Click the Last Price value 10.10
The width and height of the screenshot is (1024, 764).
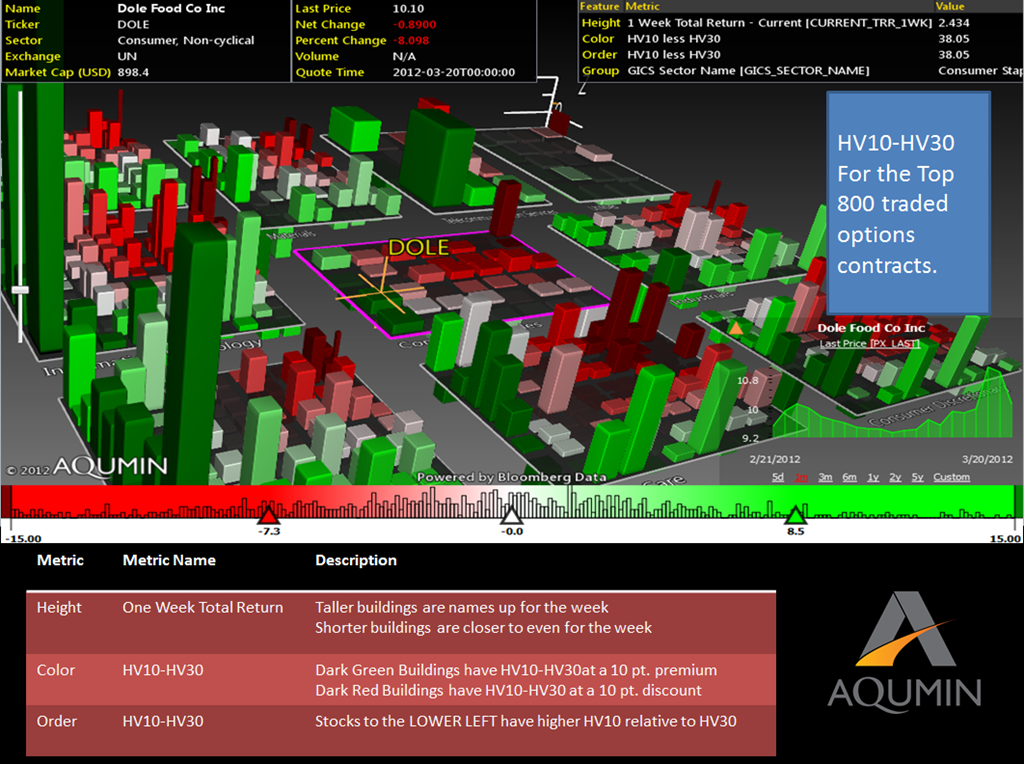[x=408, y=8]
